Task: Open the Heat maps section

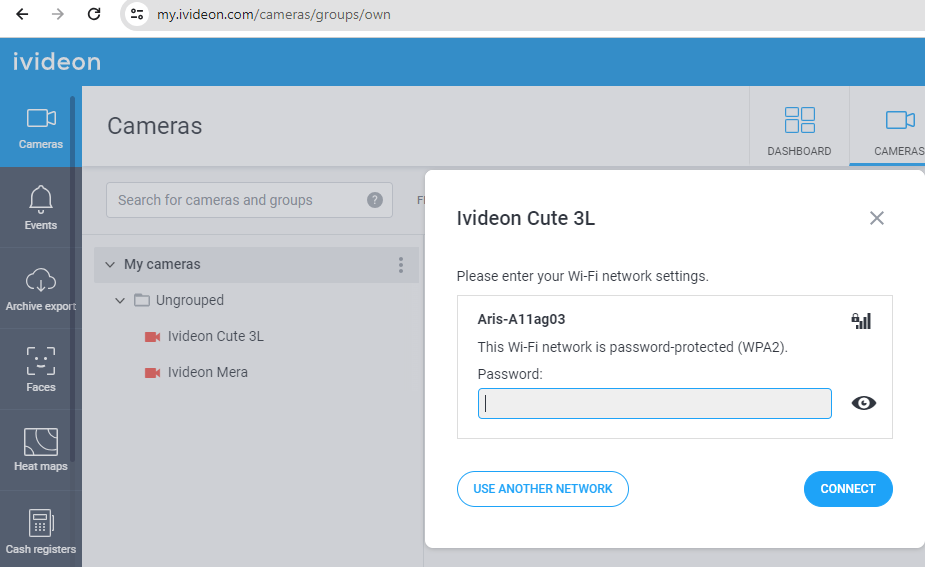Action: (41, 450)
